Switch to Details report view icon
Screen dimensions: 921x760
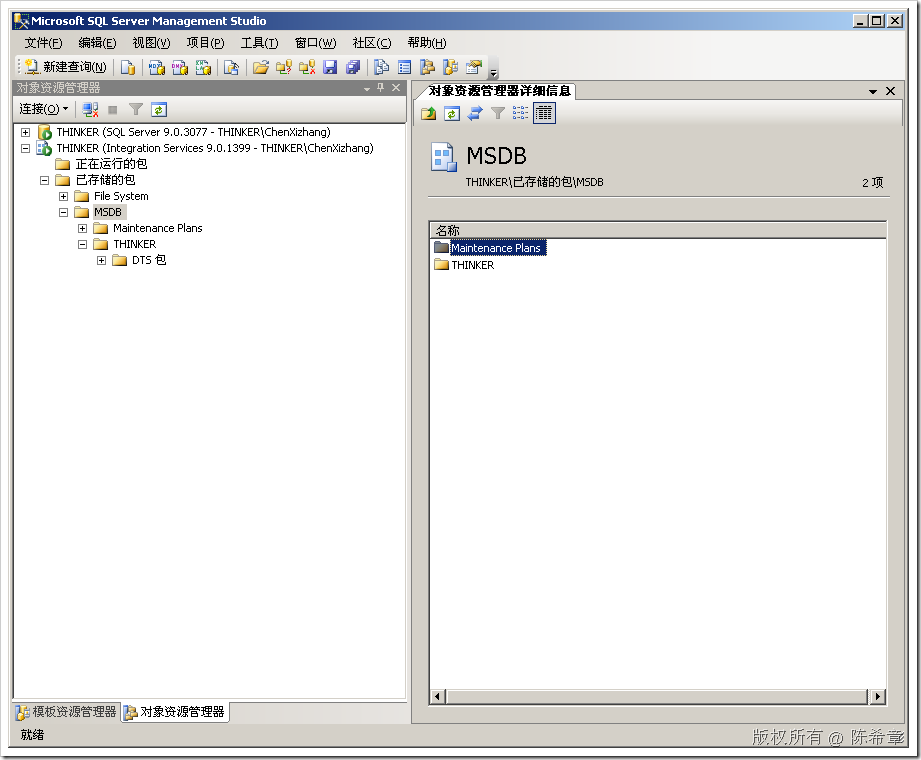pos(544,113)
